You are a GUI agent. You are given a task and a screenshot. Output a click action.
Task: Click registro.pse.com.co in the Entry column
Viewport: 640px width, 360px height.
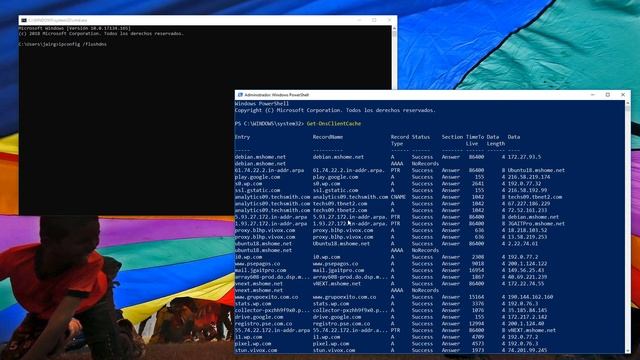coord(263,324)
